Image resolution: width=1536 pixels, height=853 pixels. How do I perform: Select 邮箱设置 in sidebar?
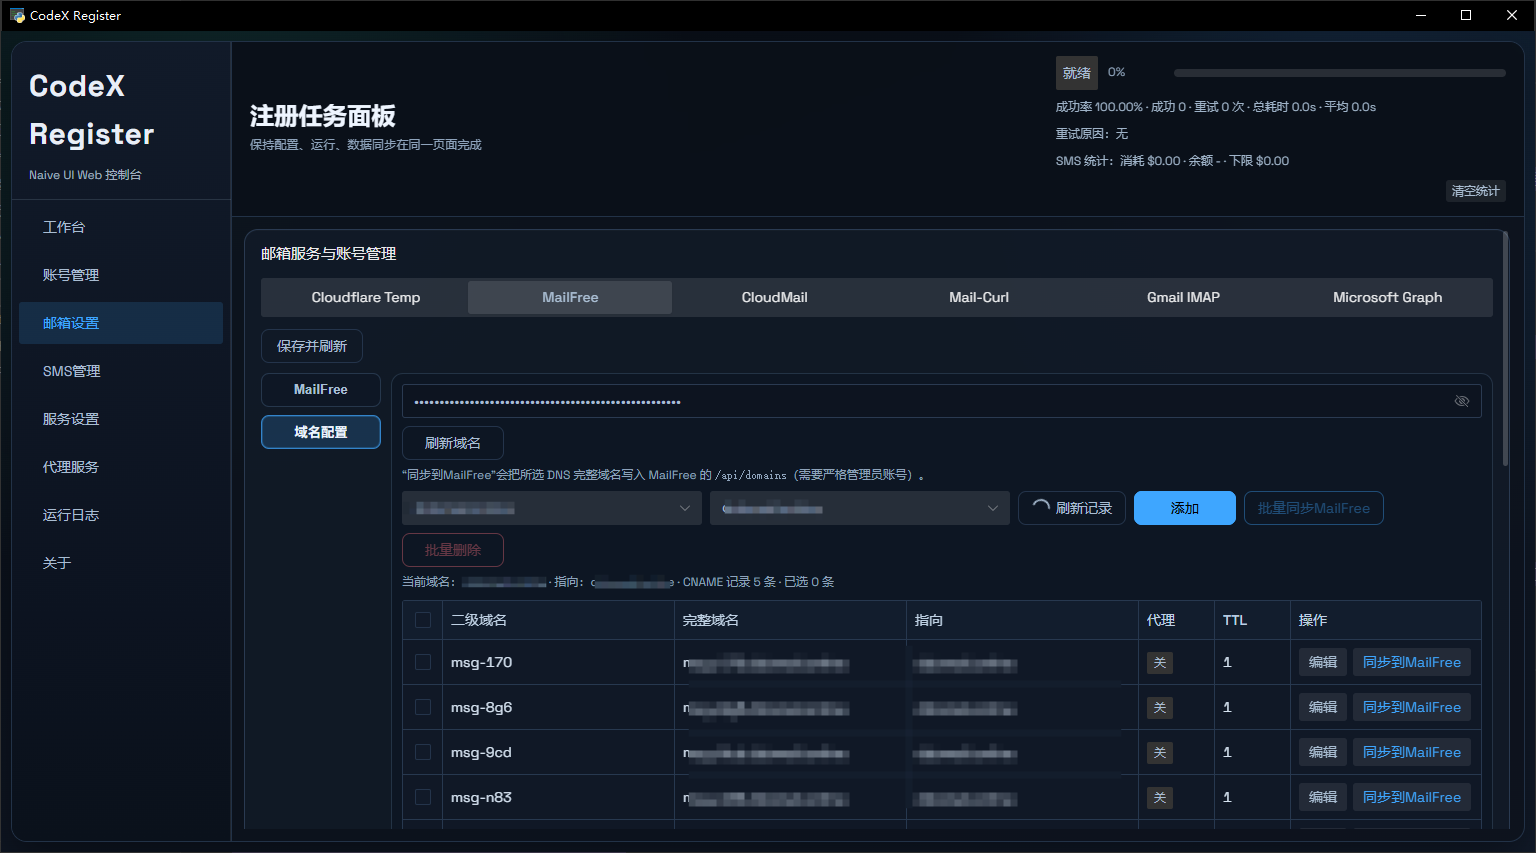point(121,323)
